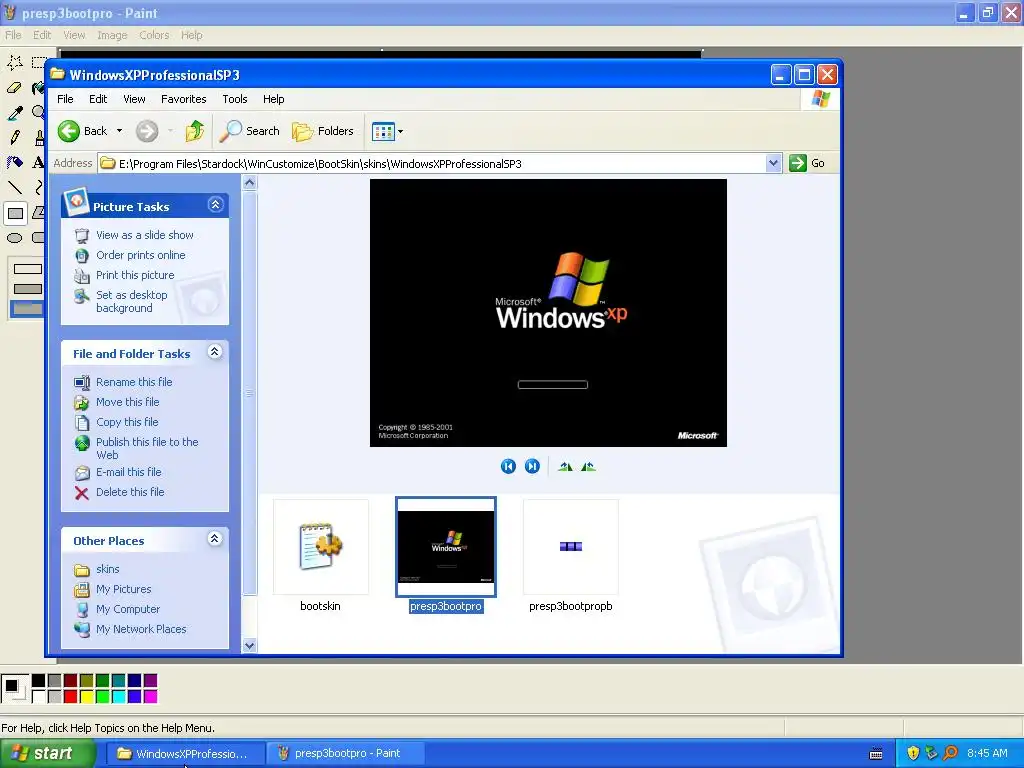The image size is (1024, 768).
Task: Pick the red swatch in Paint palette
Action: pyautogui.click(x=71, y=697)
